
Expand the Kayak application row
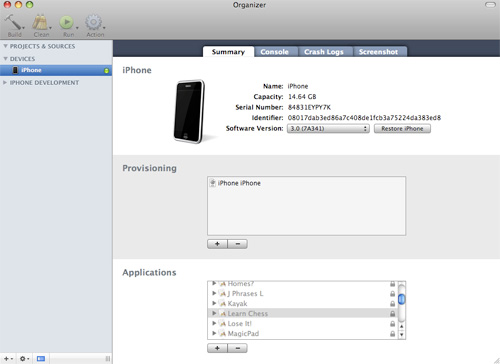[214, 303]
